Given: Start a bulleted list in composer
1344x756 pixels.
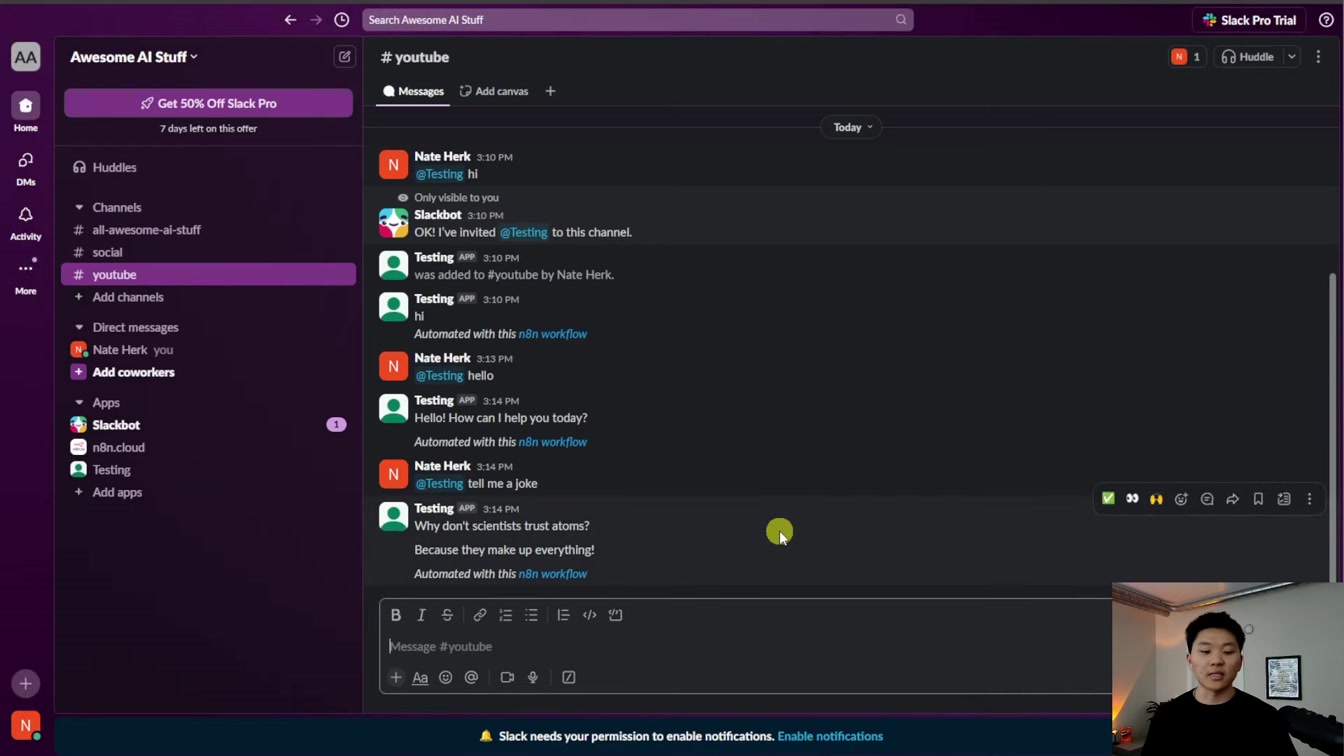Looking at the screenshot, I should [x=532, y=615].
